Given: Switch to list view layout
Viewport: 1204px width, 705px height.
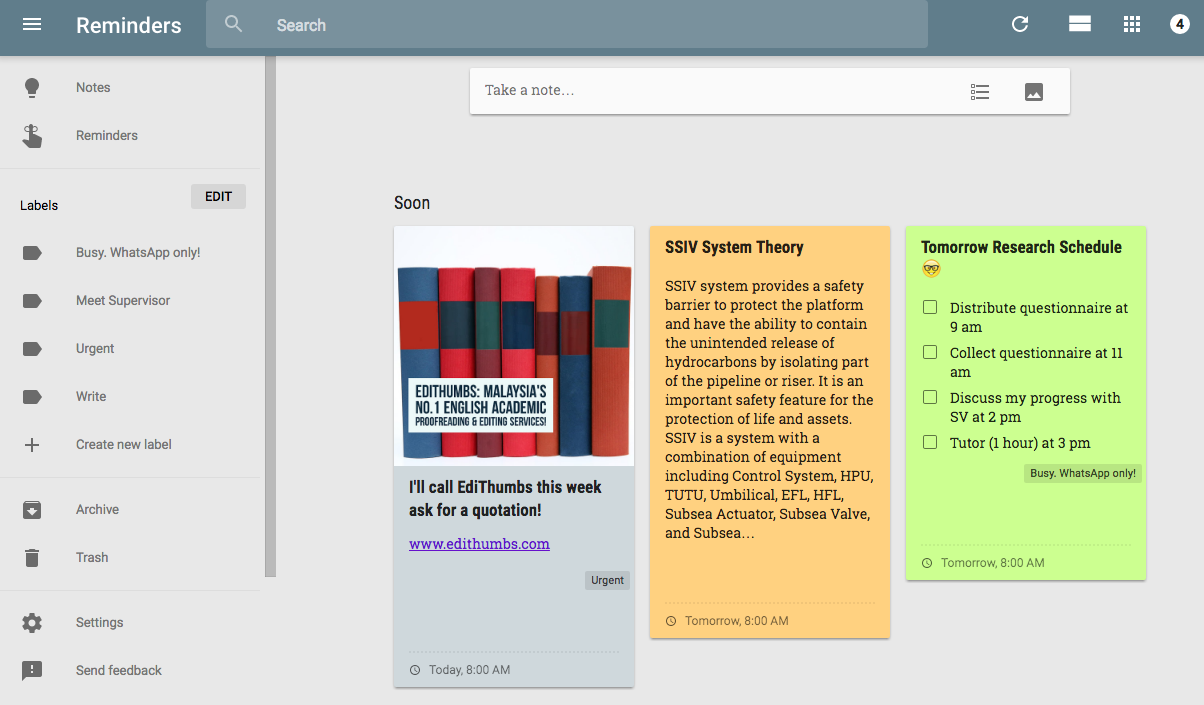Looking at the screenshot, I should (1079, 25).
